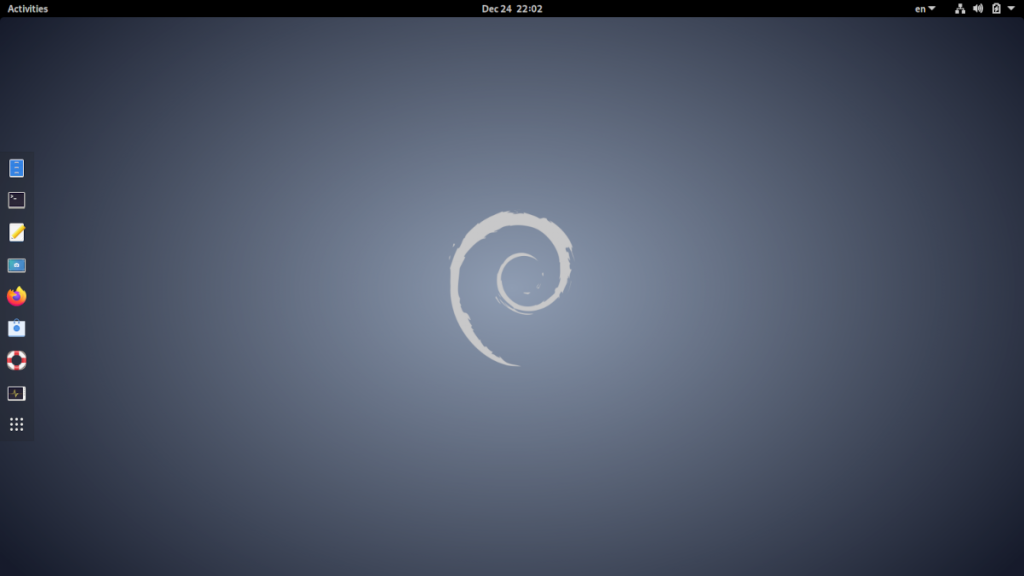
Task: Open the blue notes app at top of dock
Action: [x=16, y=167]
